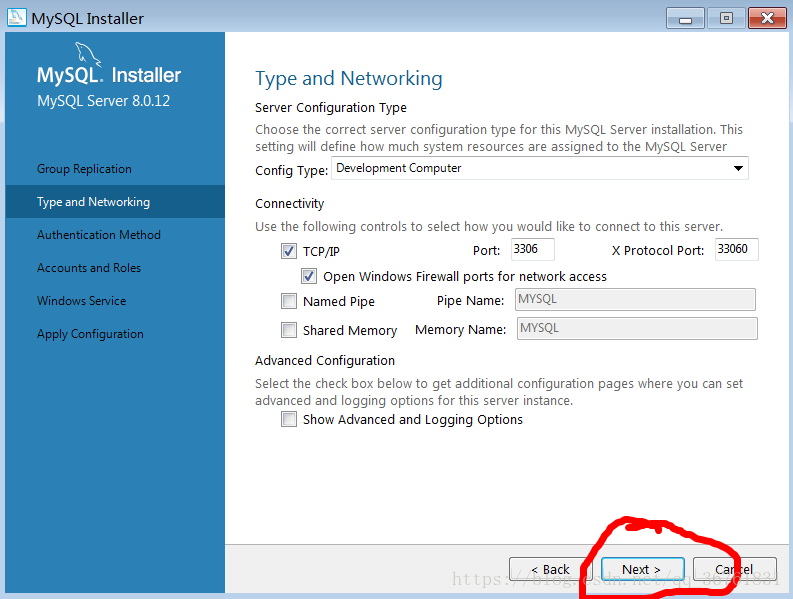Enable the Shared Memory checkbox

[x=289, y=330]
